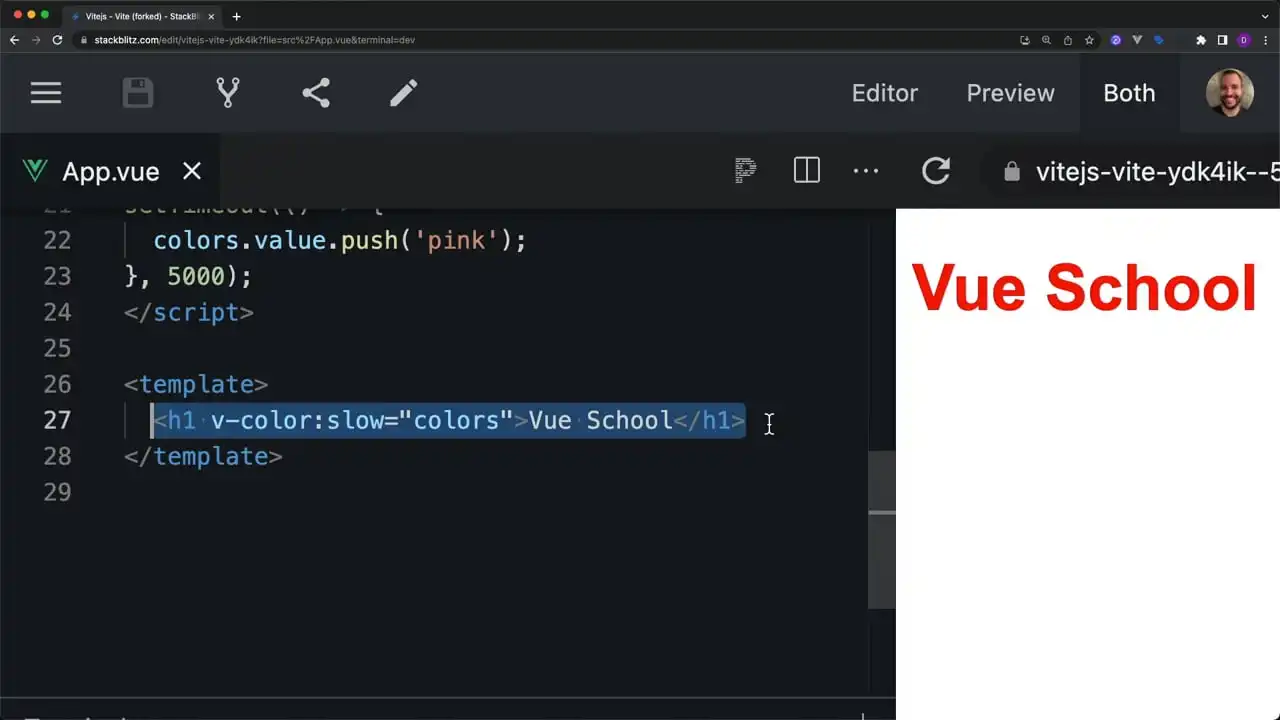Click the preview URL lock icon

[1012, 172]
